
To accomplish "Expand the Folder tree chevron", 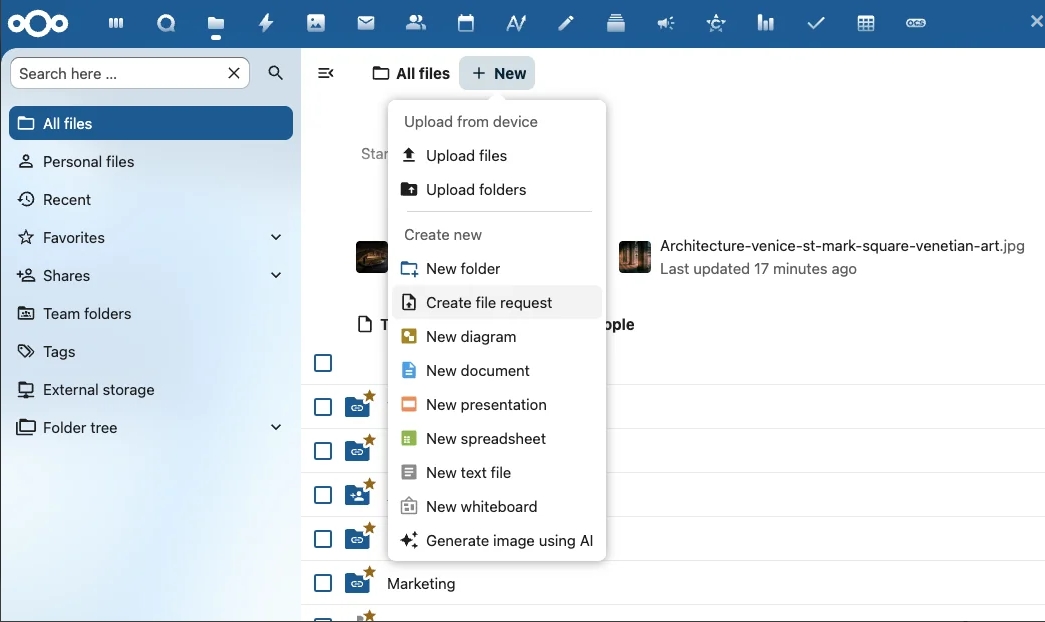I will pos(276,427).
